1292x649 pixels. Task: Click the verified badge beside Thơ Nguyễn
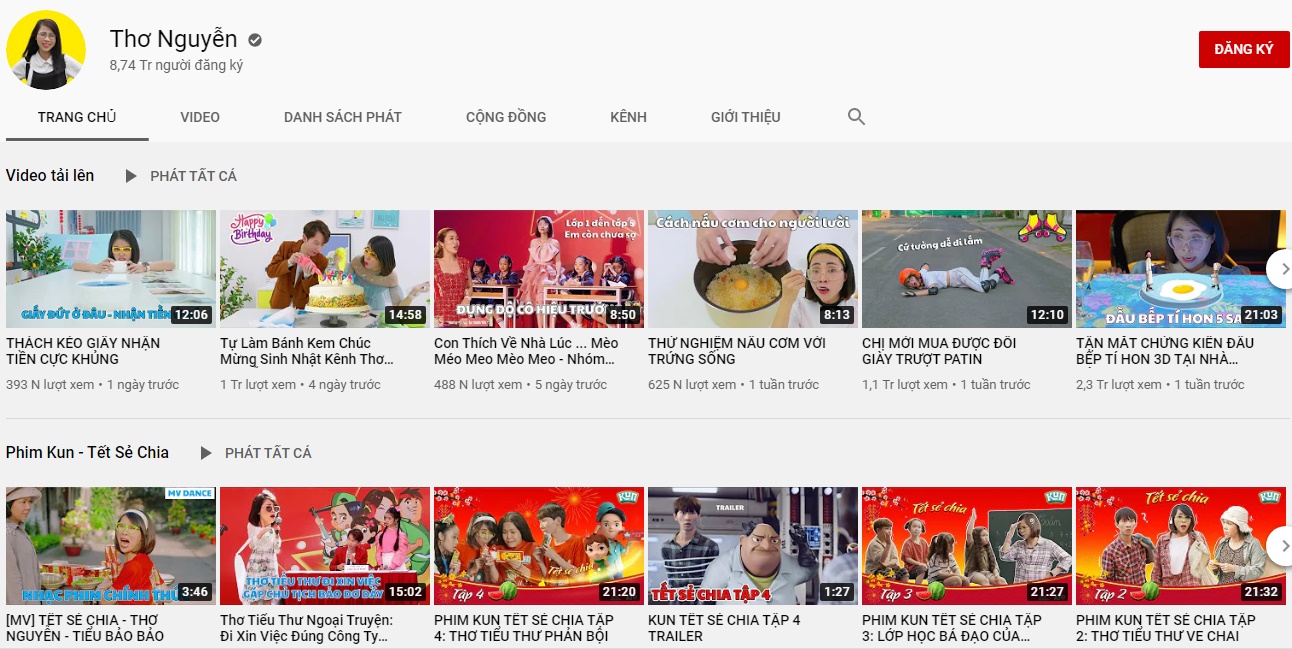[x=255, y=40]
